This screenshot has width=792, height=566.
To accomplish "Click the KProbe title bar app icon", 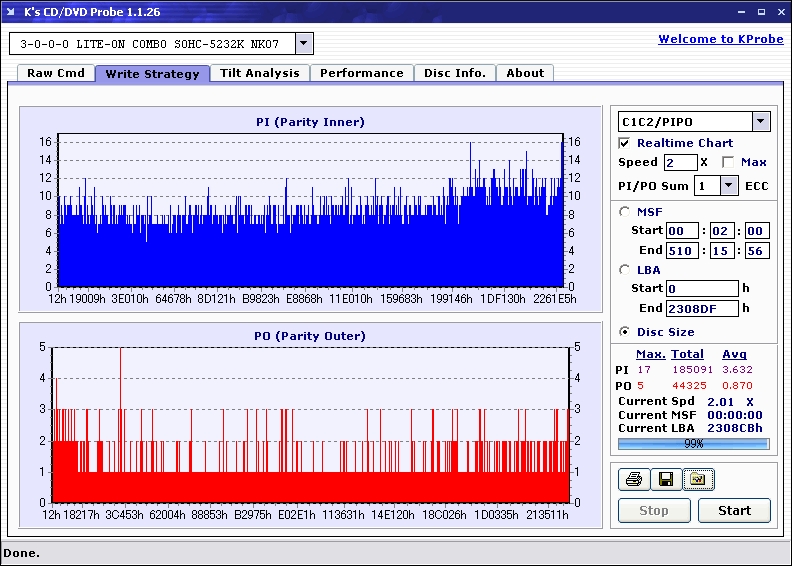I will click(12, 12).
